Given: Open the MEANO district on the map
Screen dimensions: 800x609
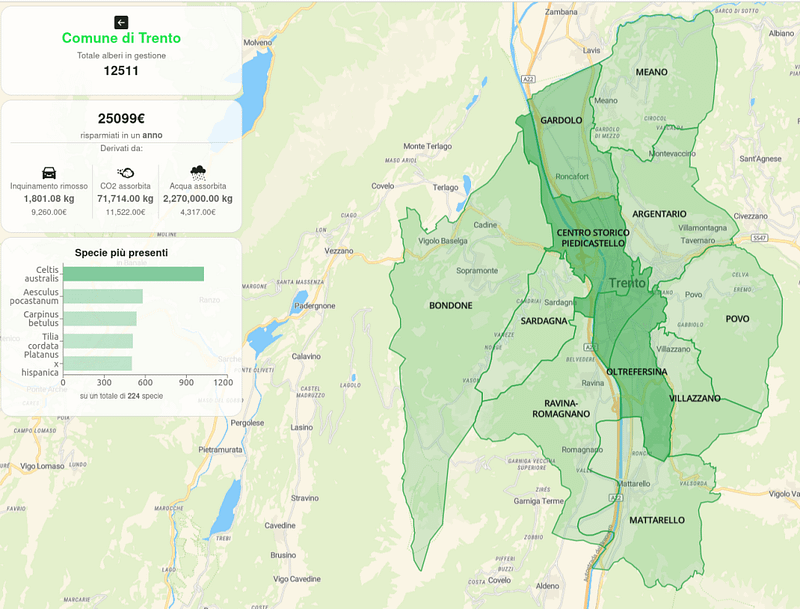Looking at the screenshot, I should coord(652,72).
